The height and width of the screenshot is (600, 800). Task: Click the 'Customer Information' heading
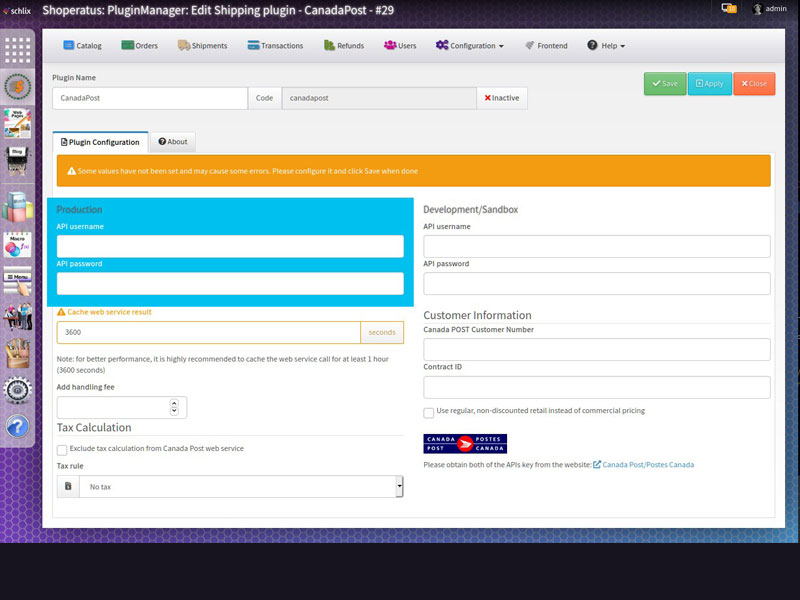click(x=478, y=315)
